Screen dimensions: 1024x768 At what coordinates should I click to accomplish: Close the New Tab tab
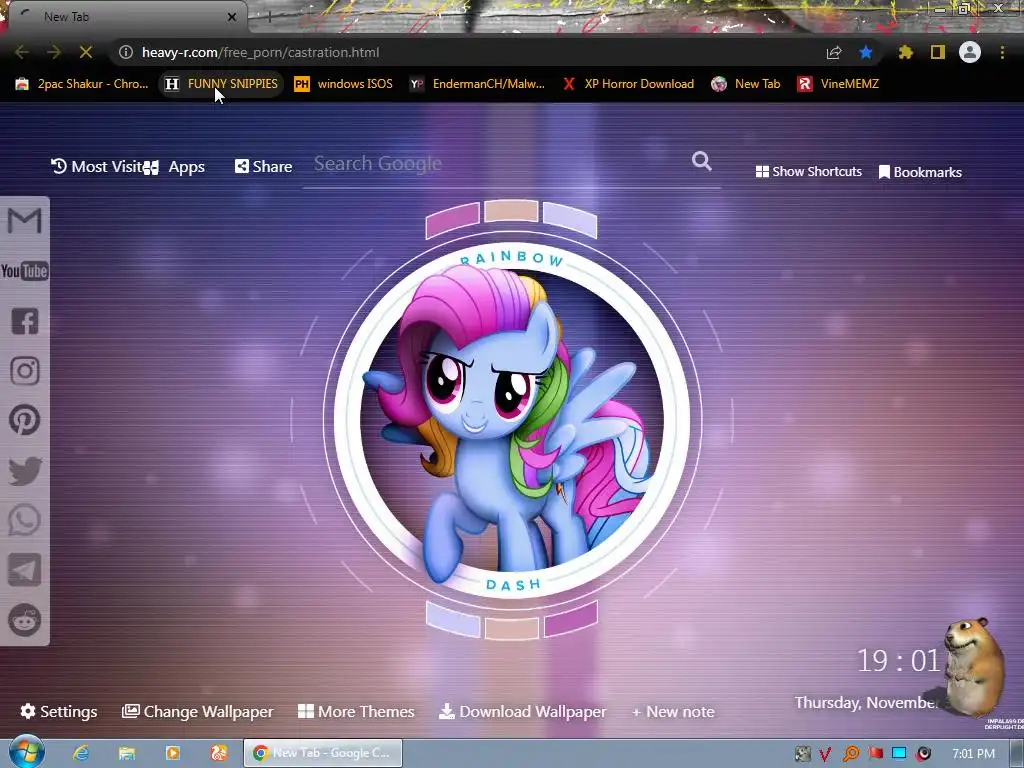(x=232, y=17)
